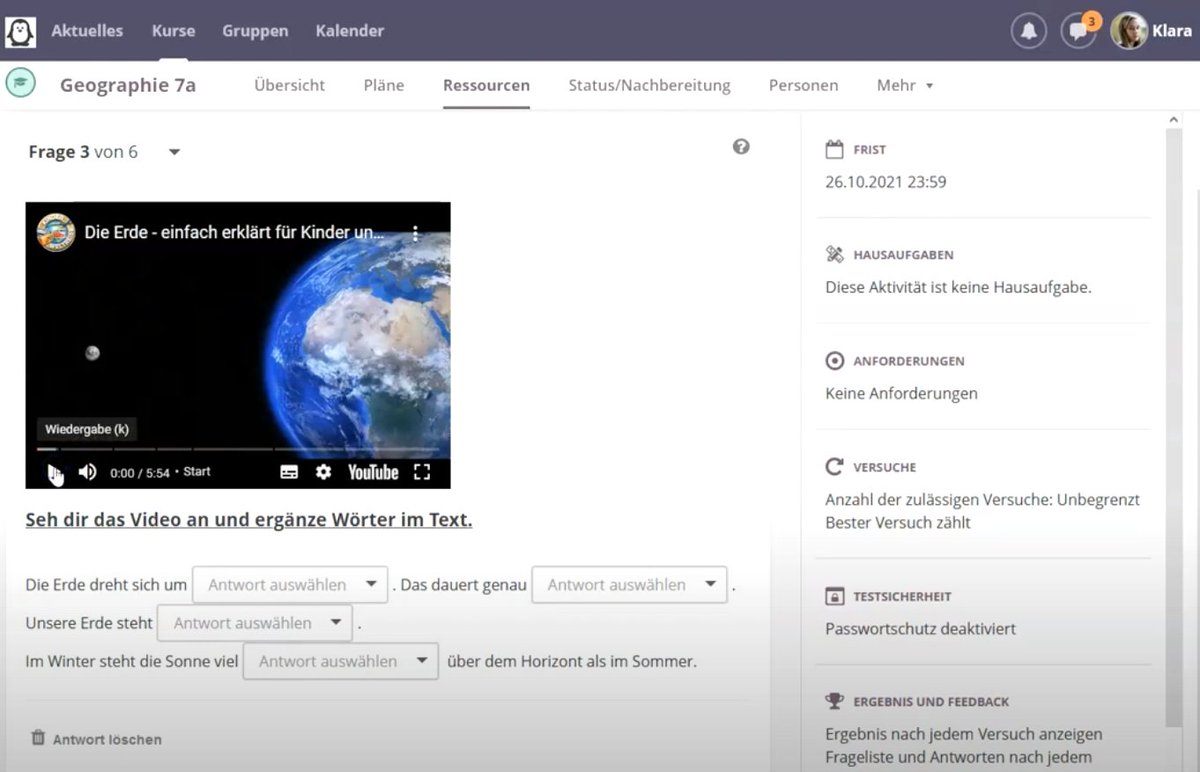
Task: Open the Status/Nachbereitung tab
Action: click(x=650, y=85)
